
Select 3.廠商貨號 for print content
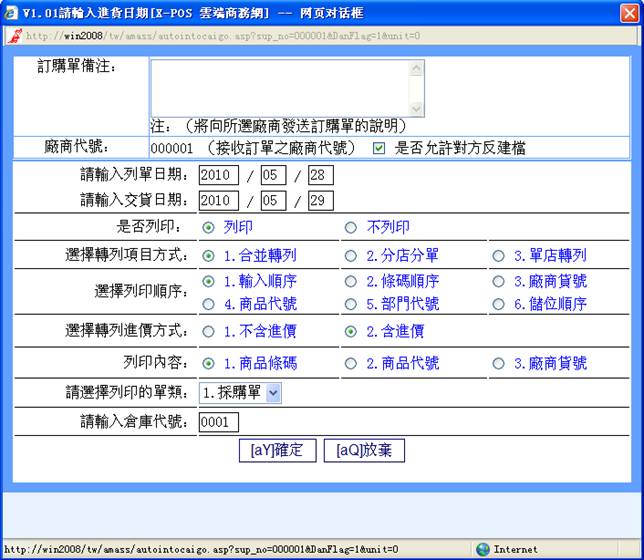point(498,363)
